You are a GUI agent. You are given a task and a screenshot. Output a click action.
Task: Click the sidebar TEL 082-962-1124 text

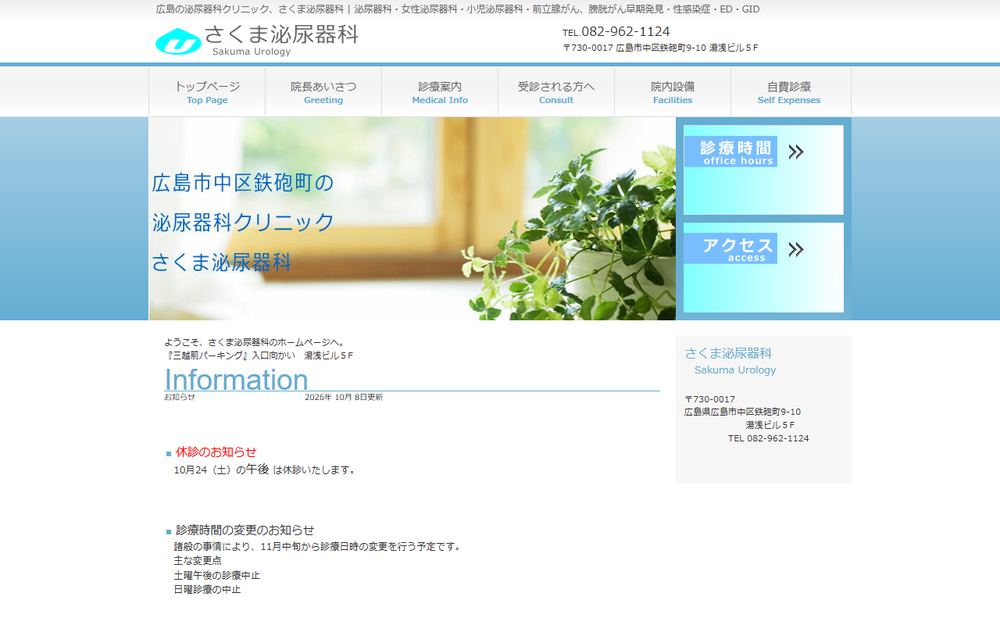(x=768, y=439)
